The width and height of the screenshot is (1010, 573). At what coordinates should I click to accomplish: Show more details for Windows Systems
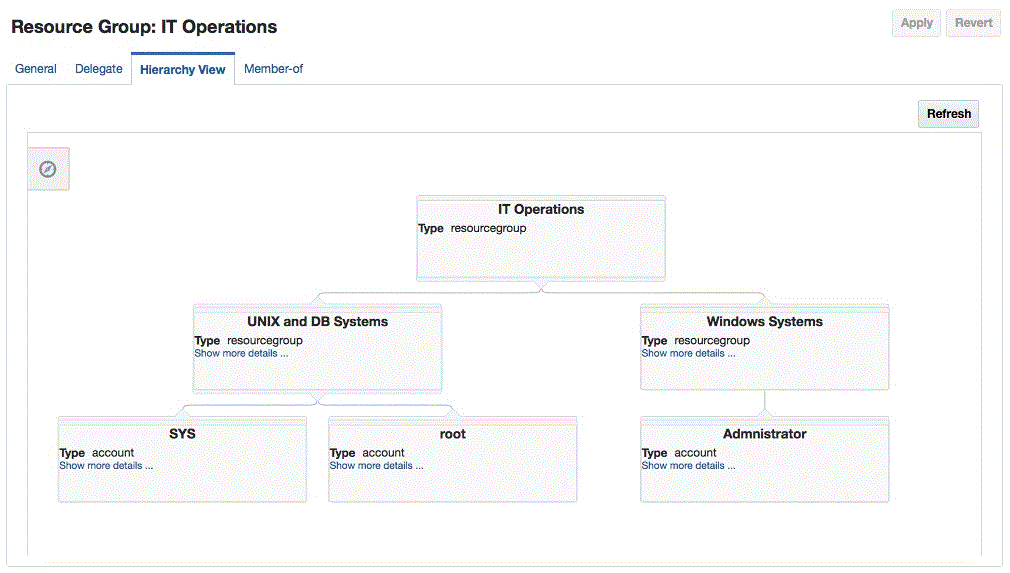click(x=688, y=353)
